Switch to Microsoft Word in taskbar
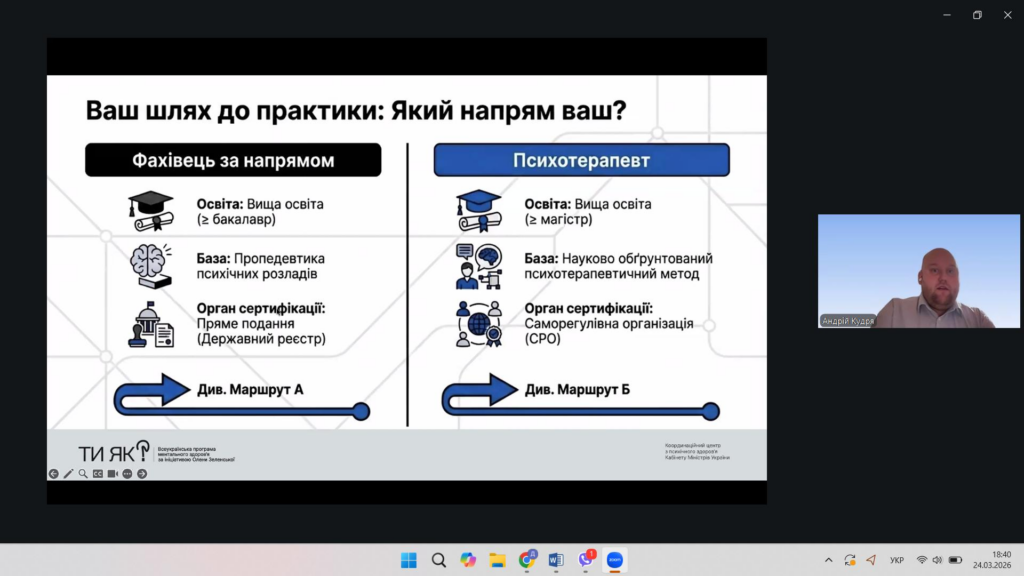1024x576 pixels. click(x=556, y=560)
